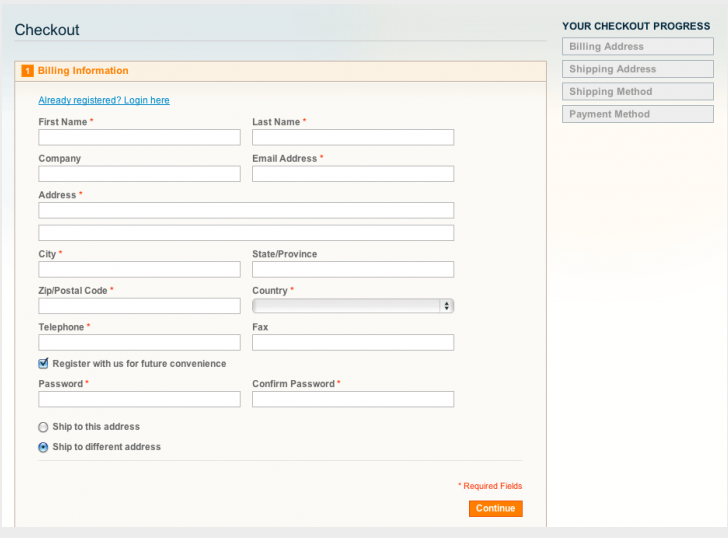Click the Checkout page heading
The height and width of the screenshot is (538, 728).
point(47,30)
